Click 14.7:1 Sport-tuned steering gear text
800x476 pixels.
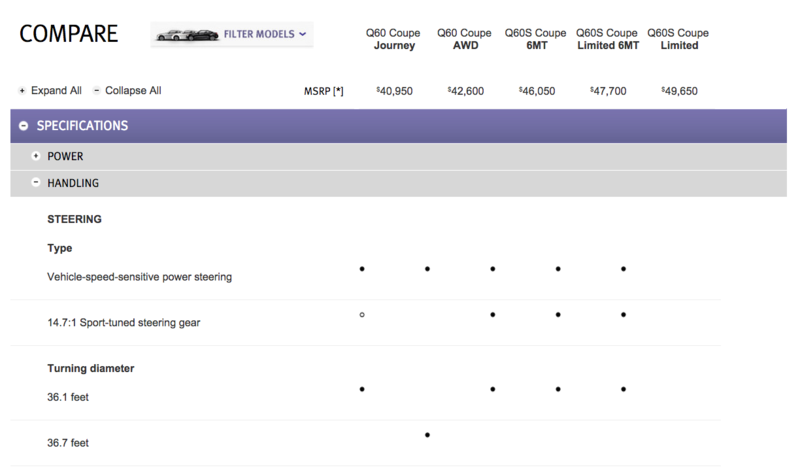(x=124, y=323)
